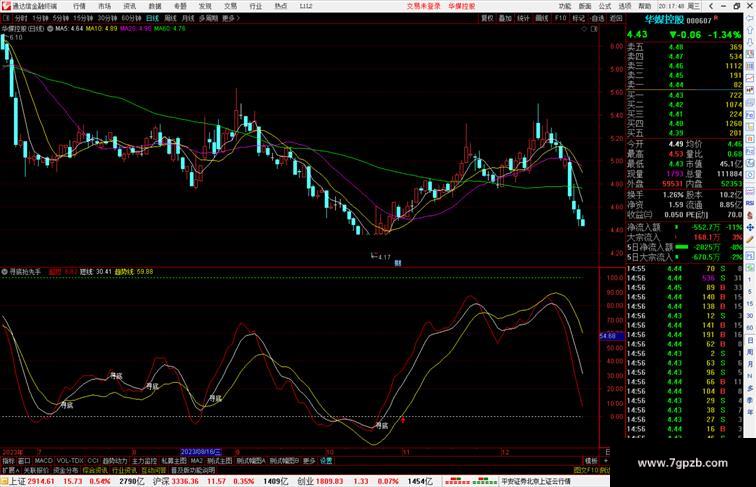The width and height of the screenshot is (756, 487).
Task: Click the pencil drawing icon in sidebar
Action: click(x=750, y=239)
